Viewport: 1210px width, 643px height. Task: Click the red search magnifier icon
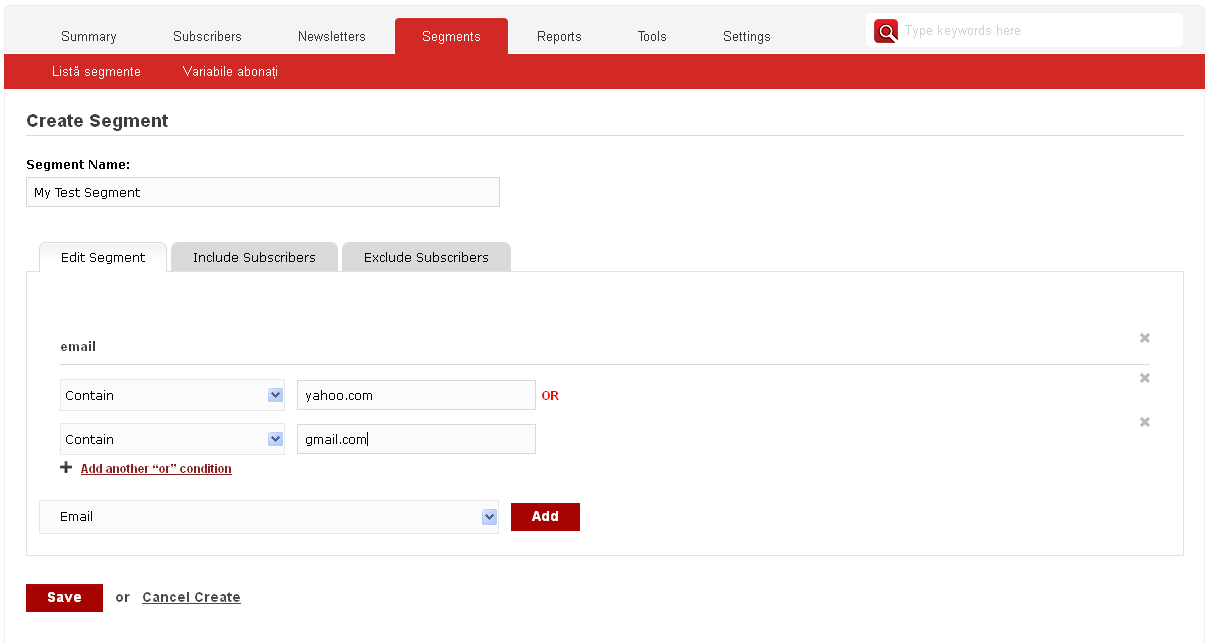[885, 32]
